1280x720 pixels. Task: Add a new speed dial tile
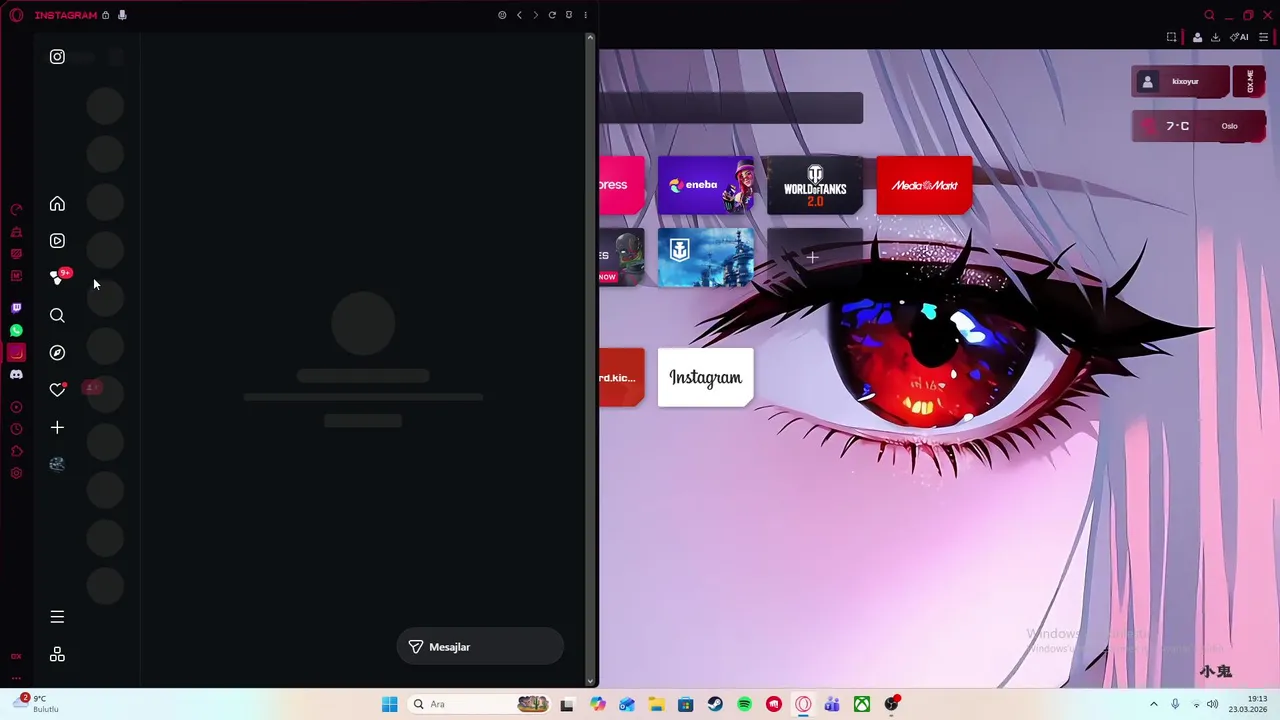click(813, 257)
